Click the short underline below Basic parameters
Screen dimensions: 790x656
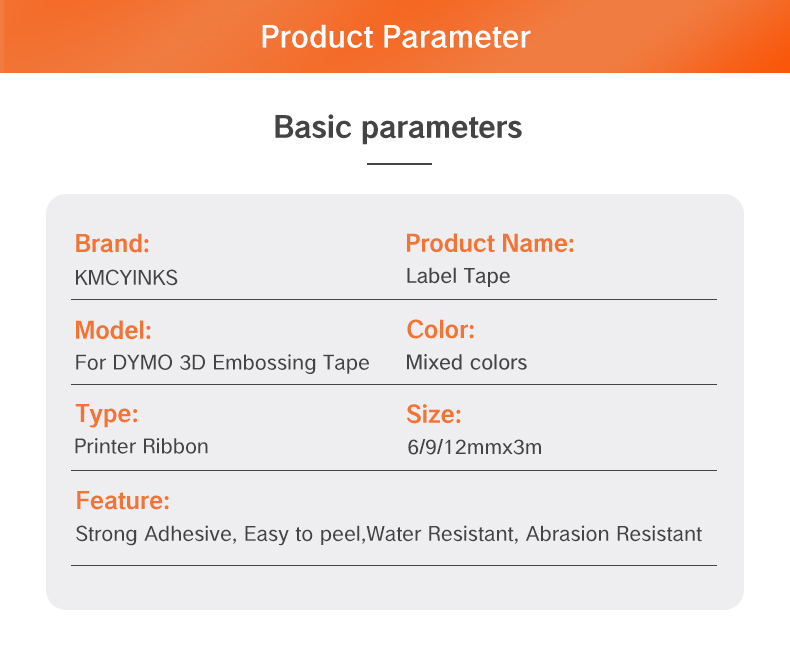tap(399, 163)
